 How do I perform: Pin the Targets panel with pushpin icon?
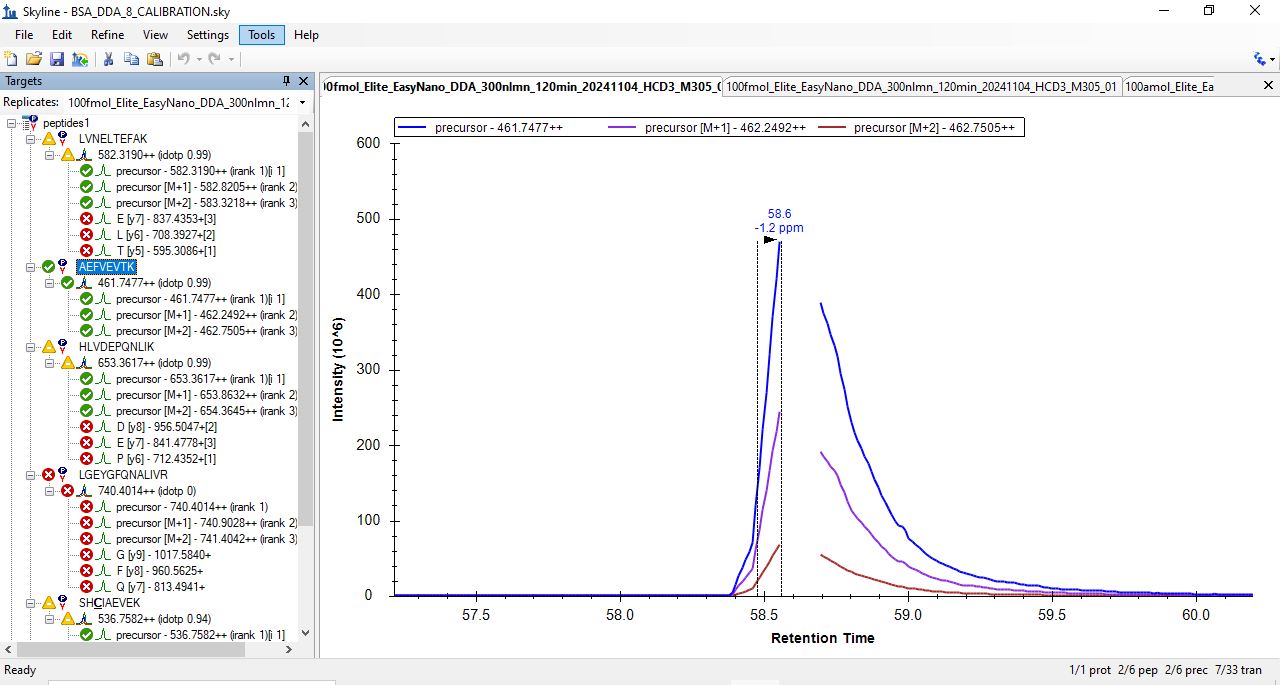point(287,81)
